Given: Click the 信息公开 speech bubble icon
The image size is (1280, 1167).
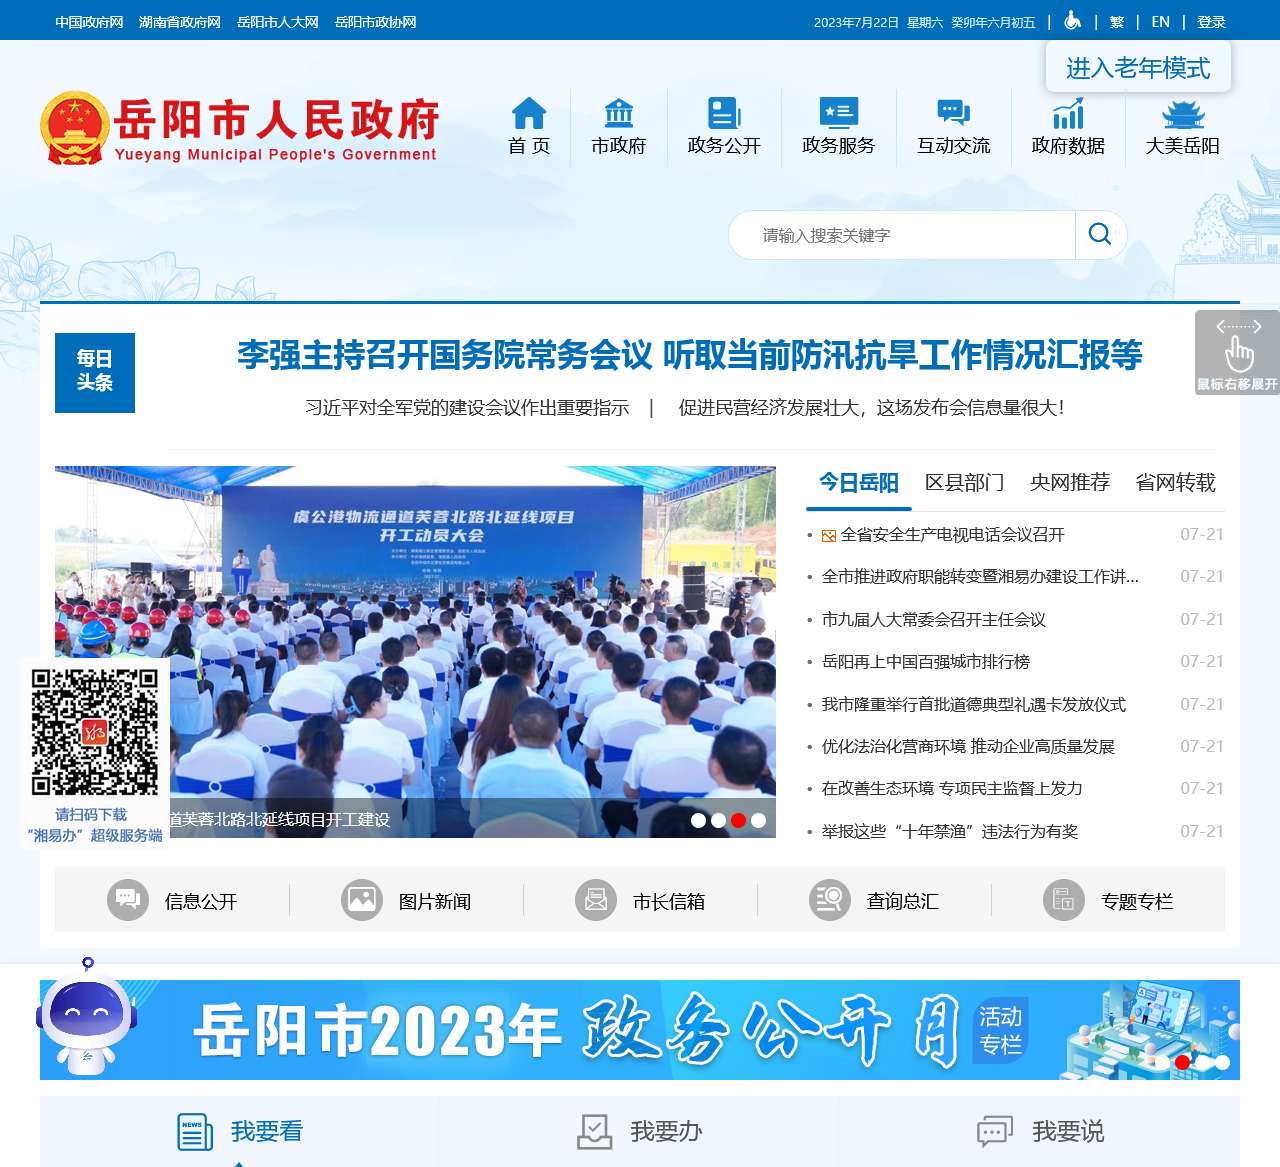Looking at the screenshot, I should [128, 900].
